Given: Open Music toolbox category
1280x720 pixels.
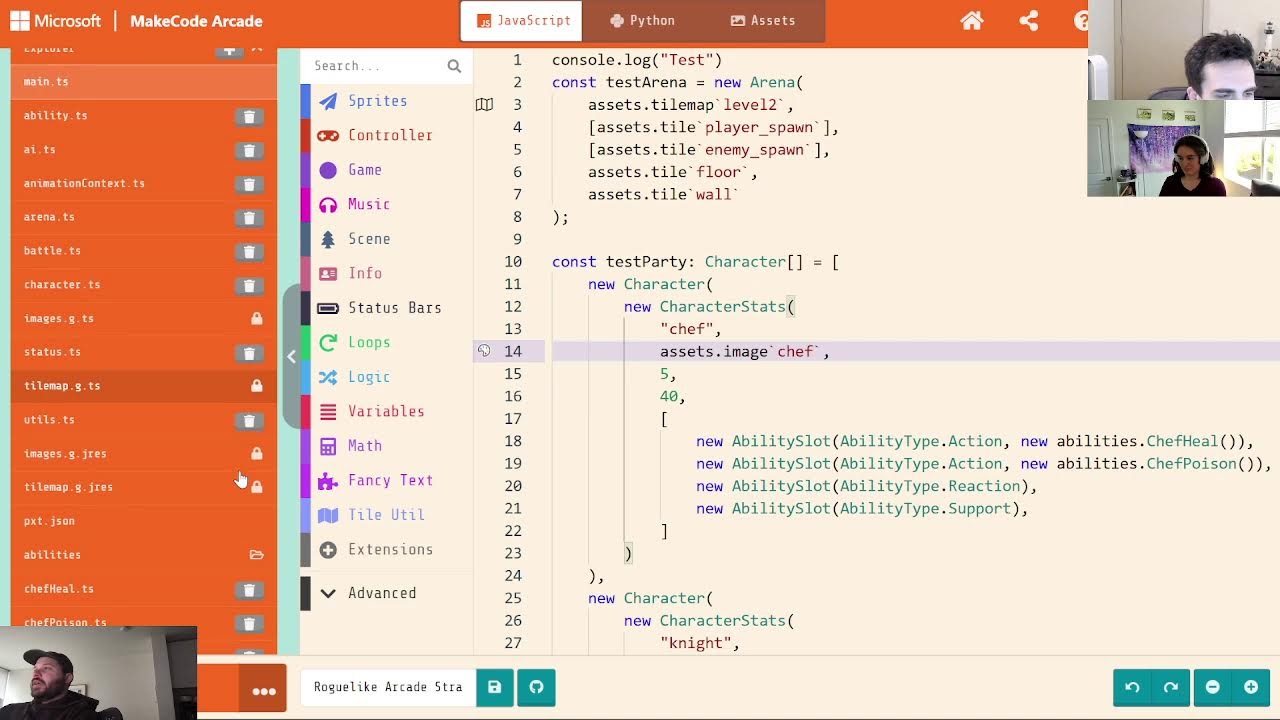Looking at the screenshot, I should [x=386, y=204].
